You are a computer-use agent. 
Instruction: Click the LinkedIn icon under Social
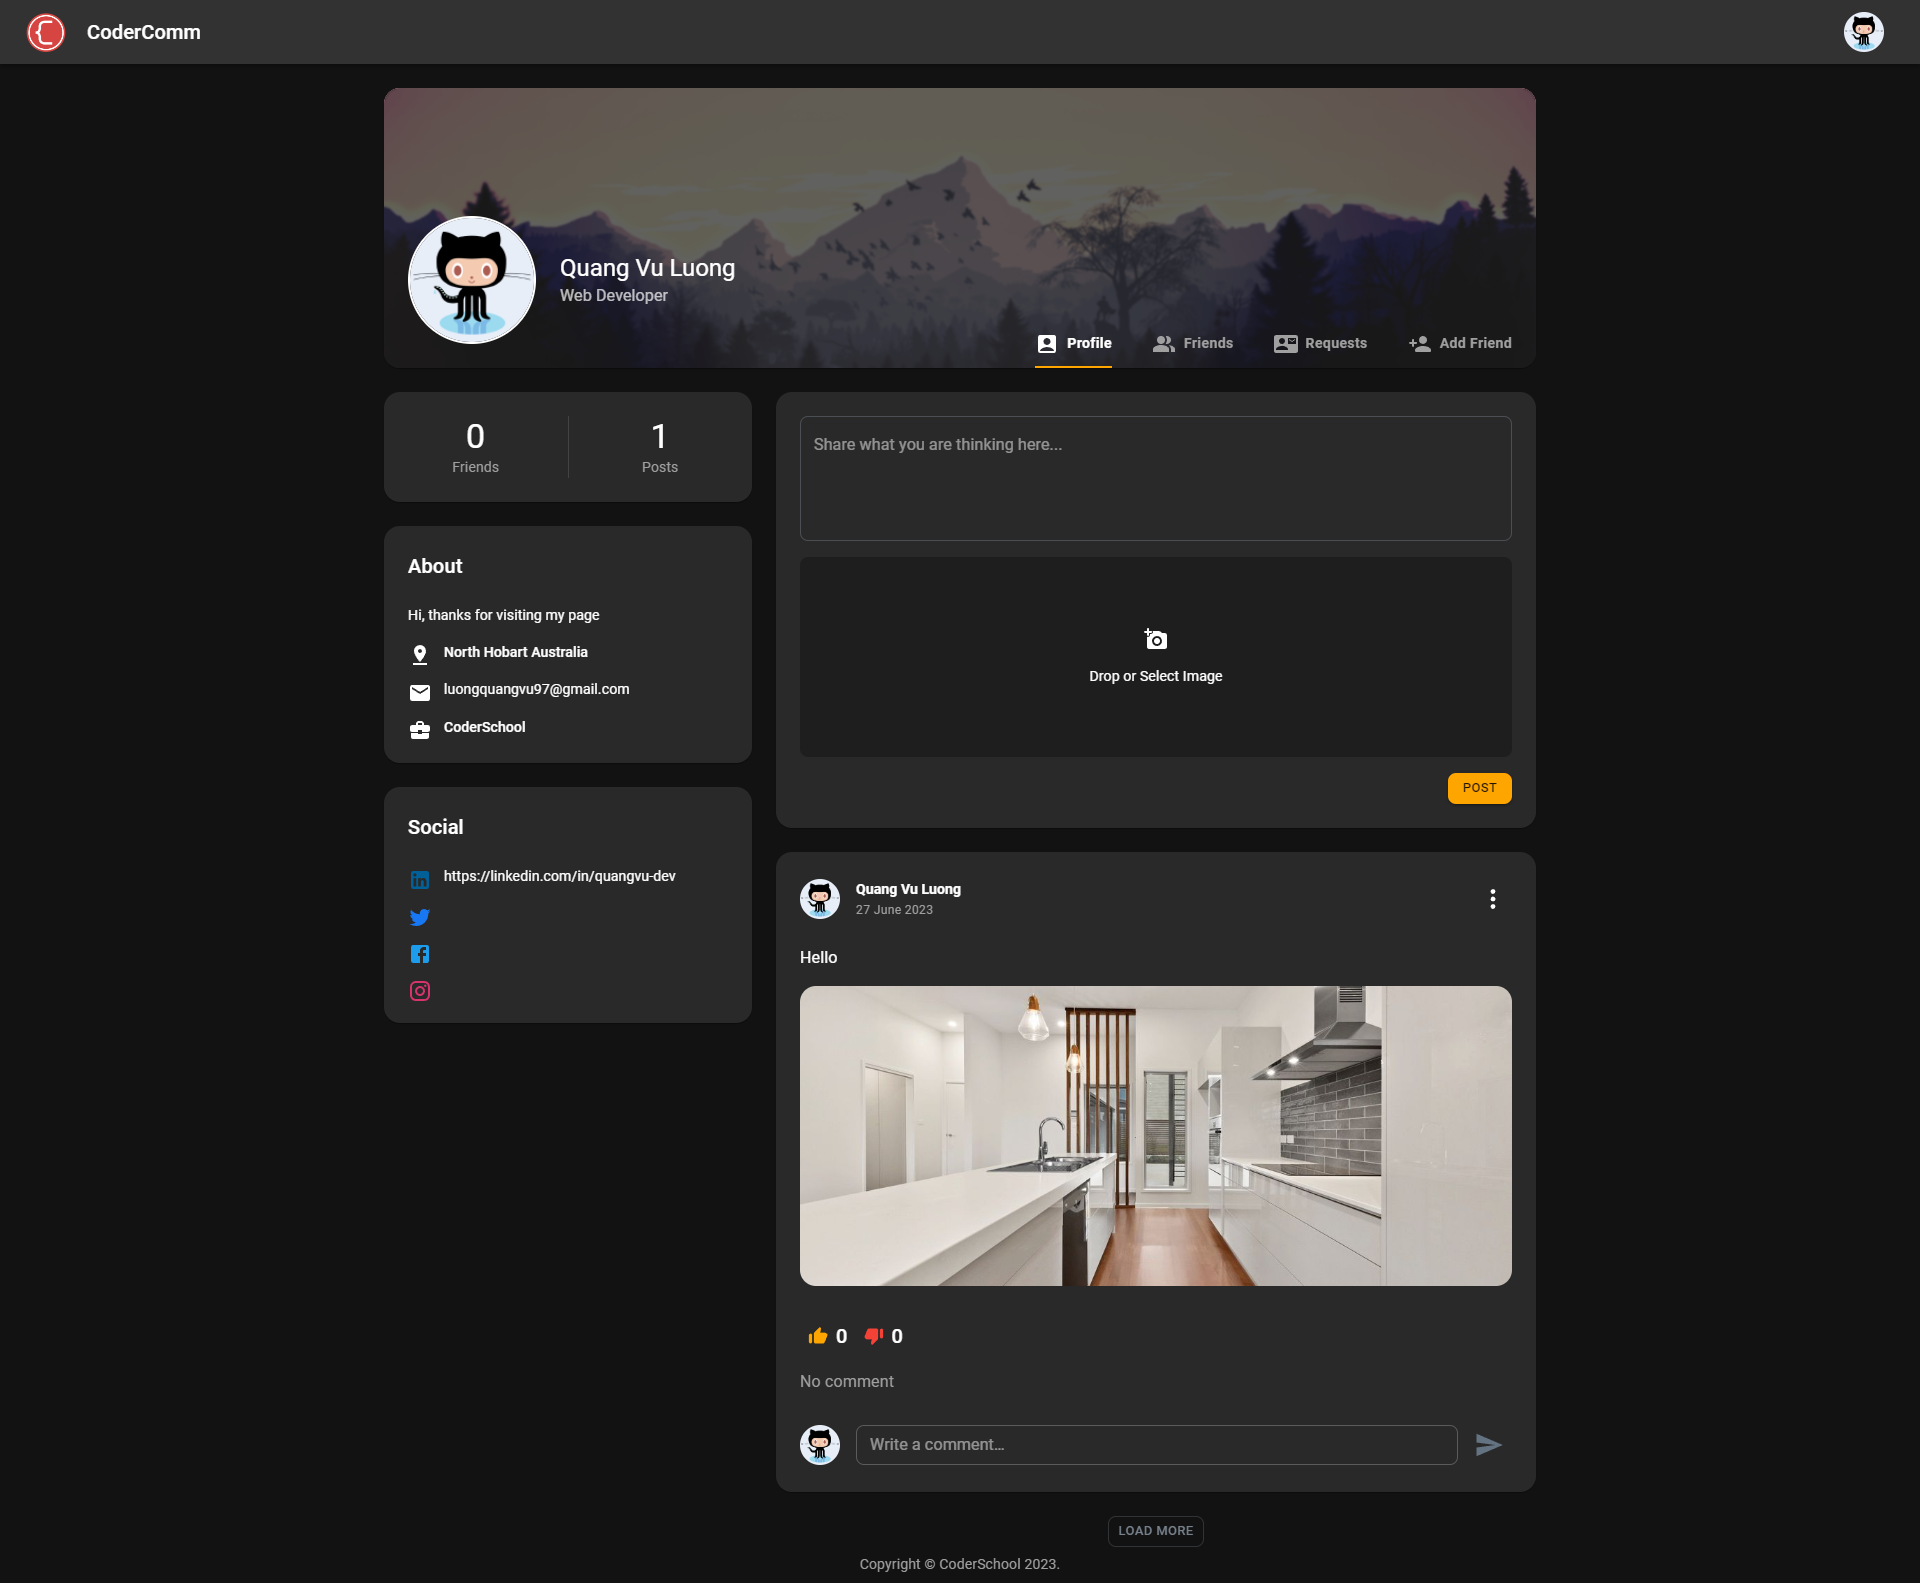pyautogui.click(x=420, y=880)
